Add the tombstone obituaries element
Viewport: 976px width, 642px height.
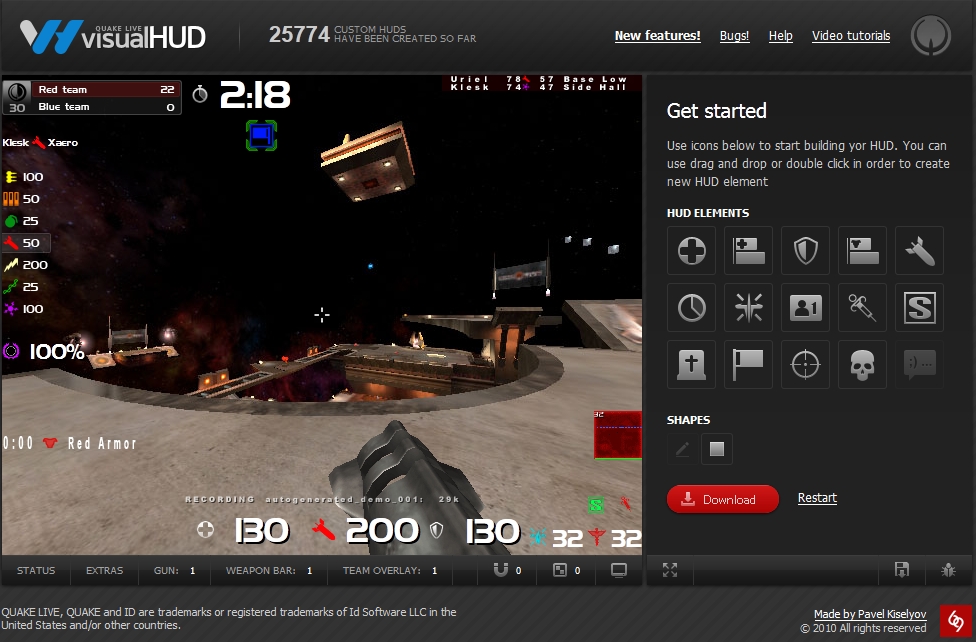click(692, 365)
